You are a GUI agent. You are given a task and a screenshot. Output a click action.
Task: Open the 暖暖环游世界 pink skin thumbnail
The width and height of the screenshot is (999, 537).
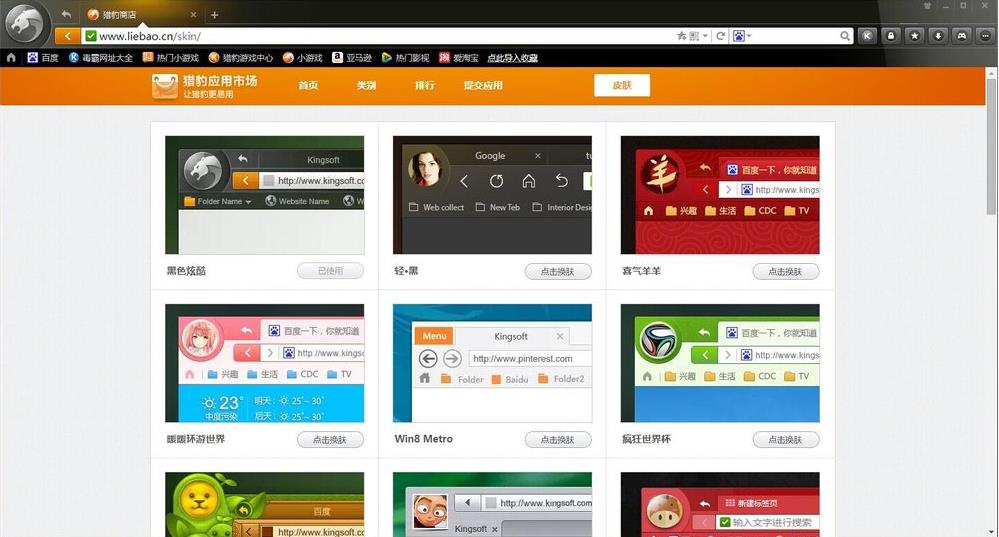click(264, 363)
